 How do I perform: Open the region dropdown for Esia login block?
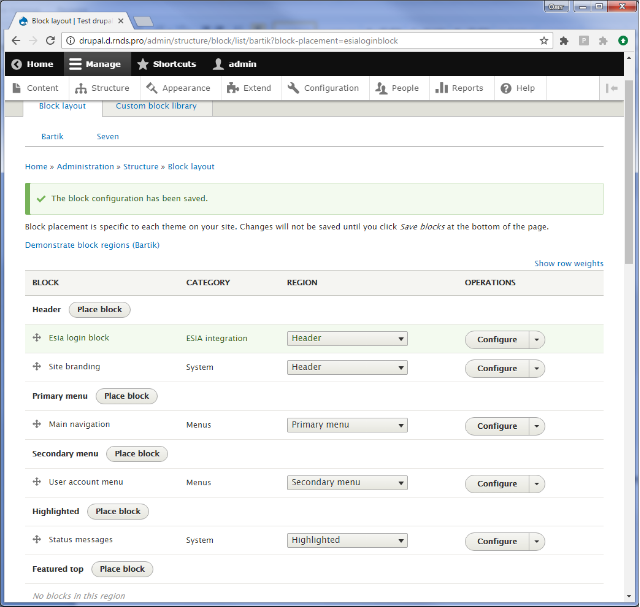tap(347, 338)
